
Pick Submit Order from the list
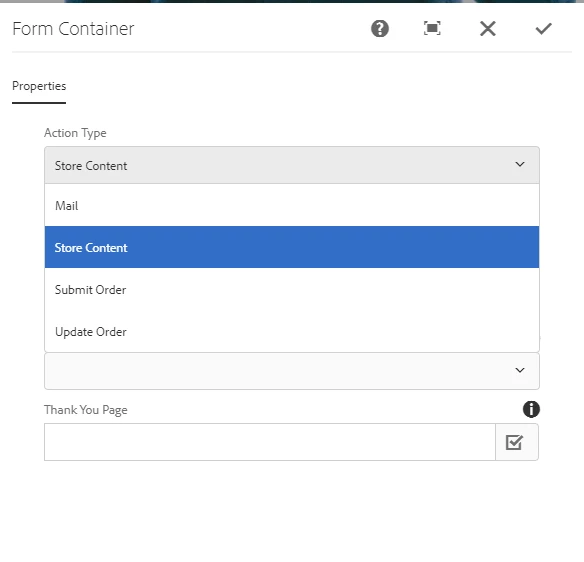click(292, 289)
